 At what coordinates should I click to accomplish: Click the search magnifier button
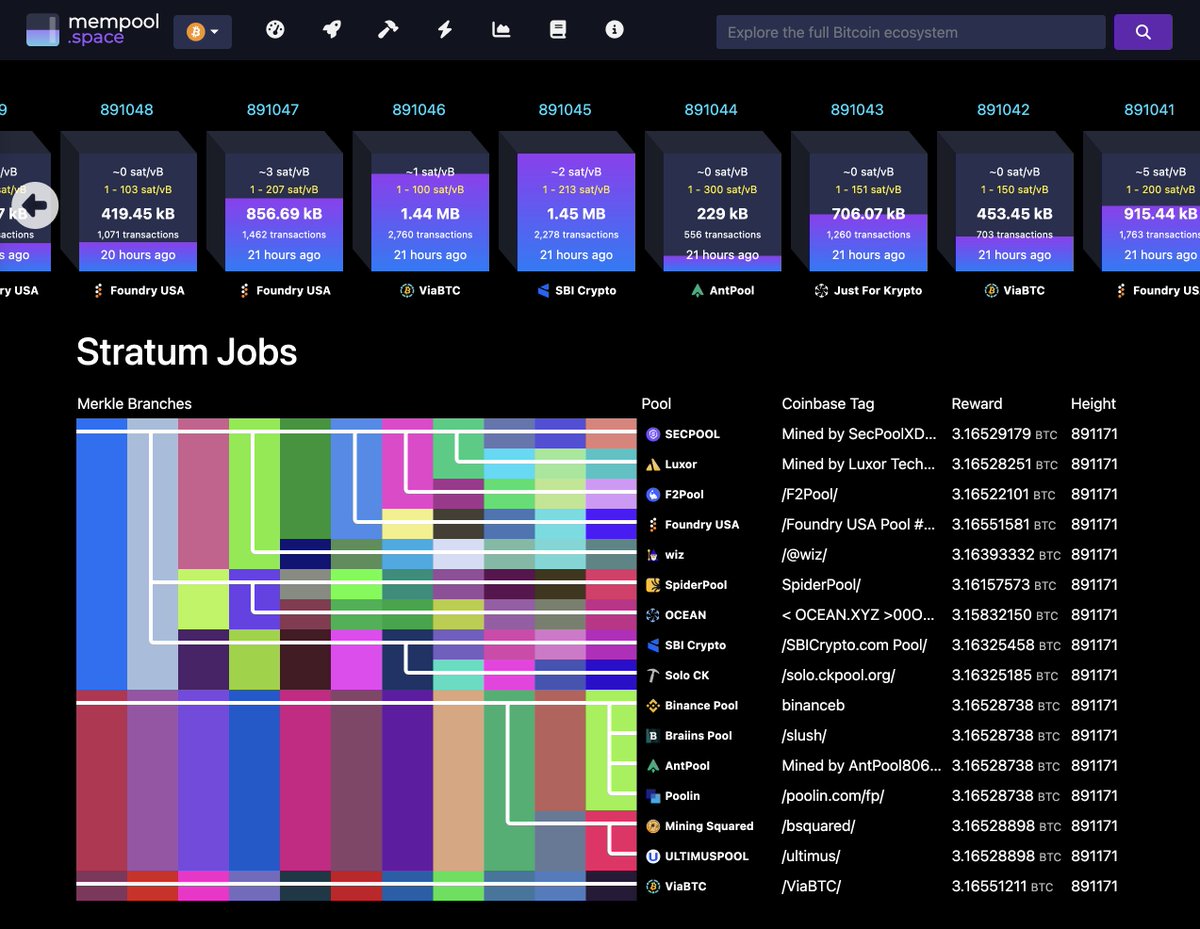1142,31
